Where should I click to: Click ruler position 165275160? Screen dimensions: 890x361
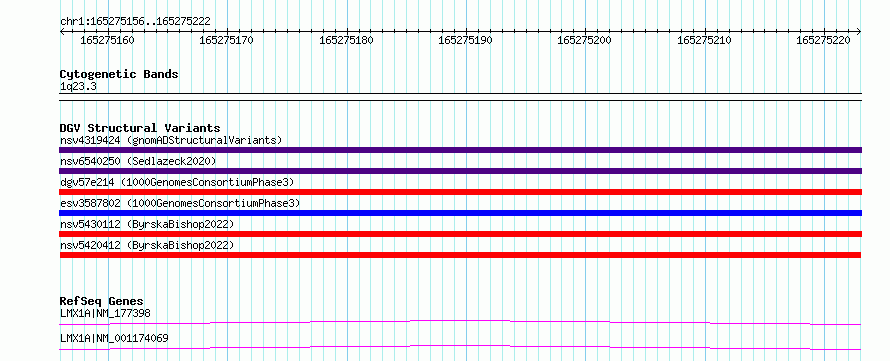click(x=108, y=40)
